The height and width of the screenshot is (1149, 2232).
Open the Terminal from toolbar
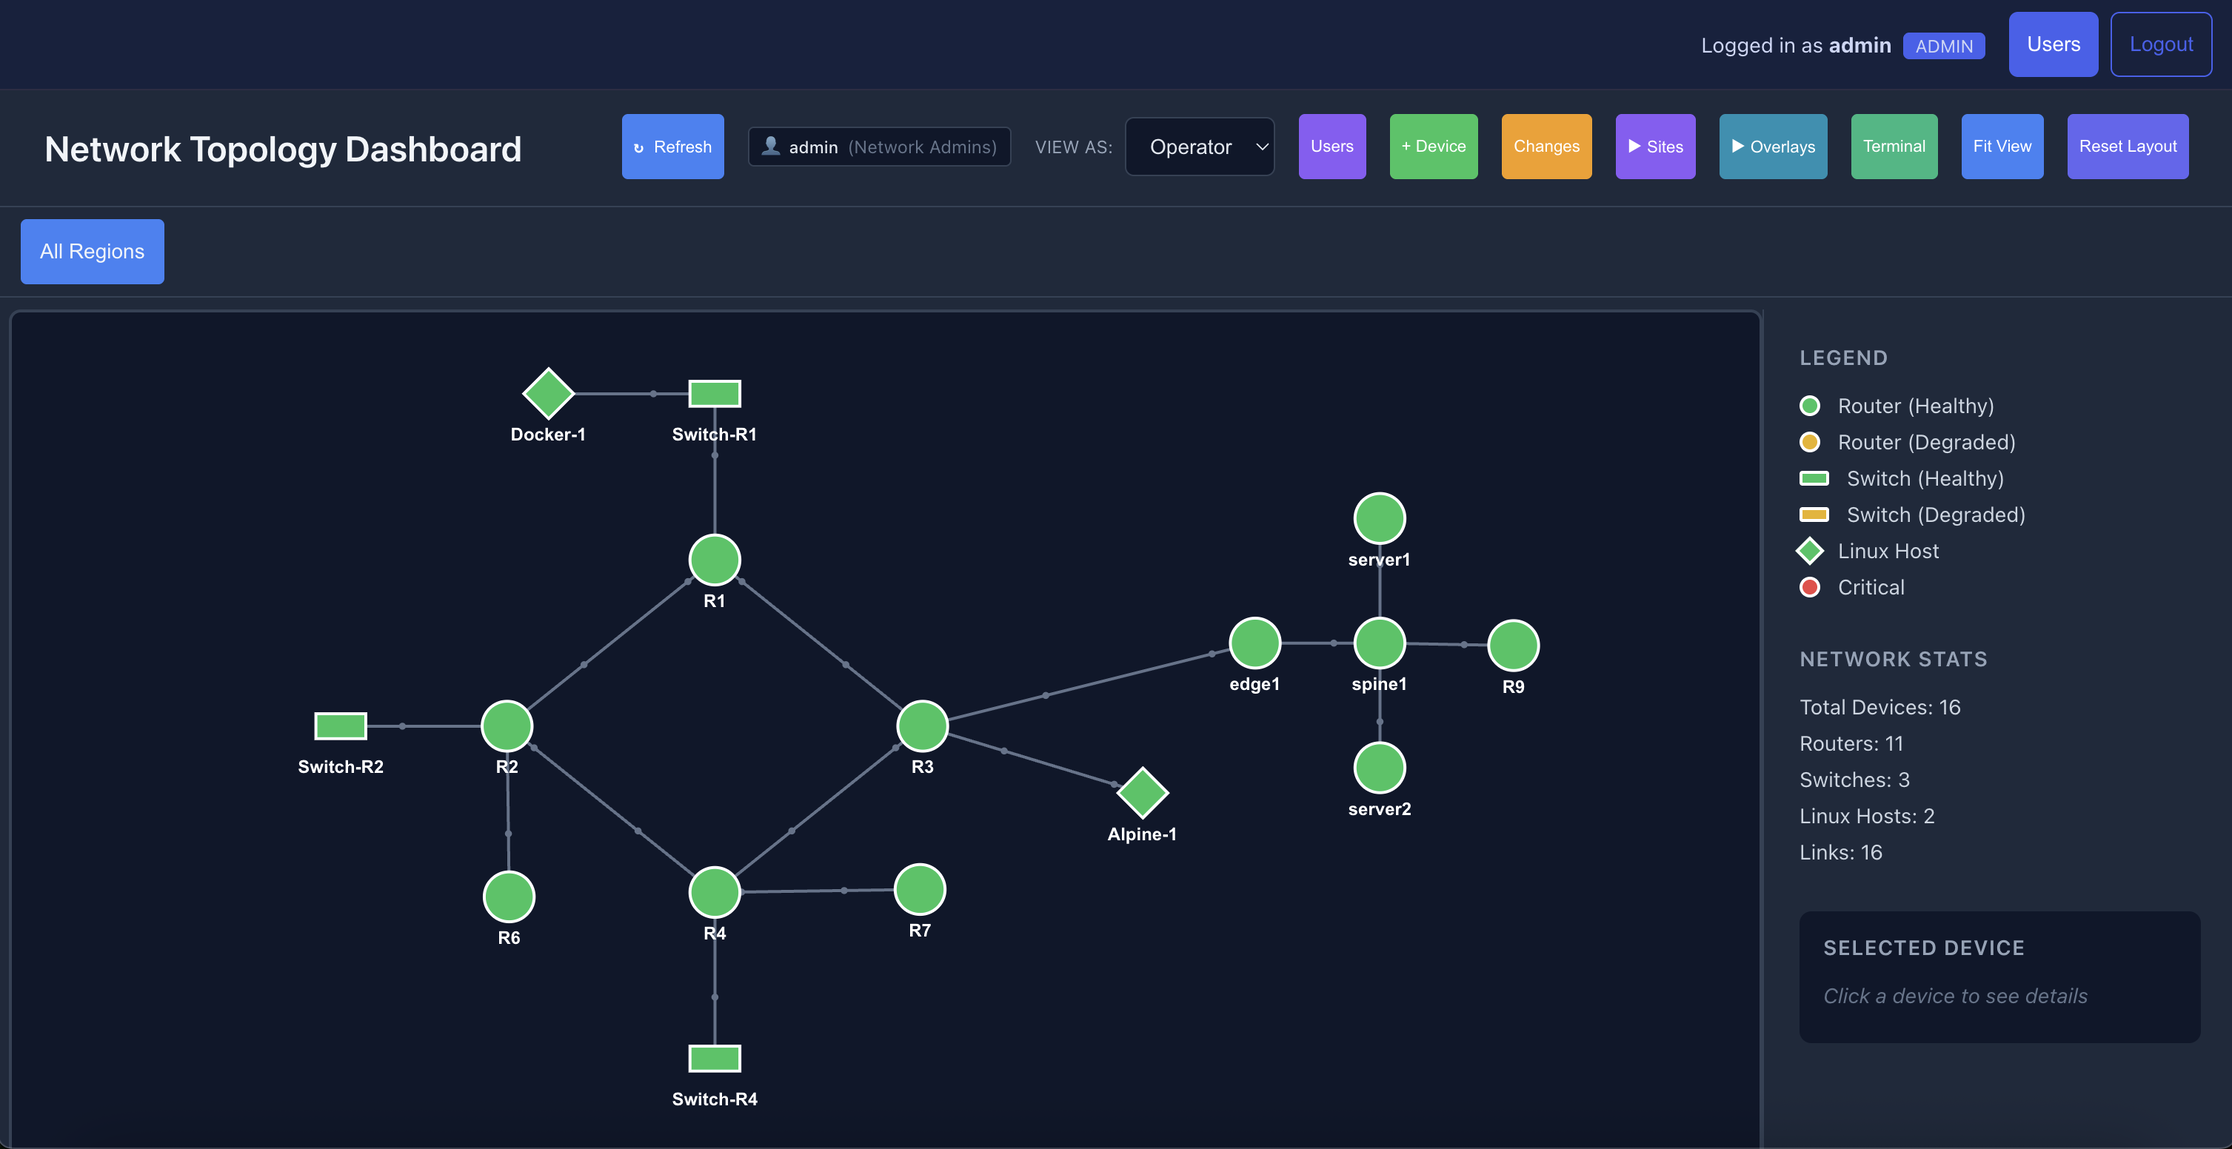click(1893, 146)
